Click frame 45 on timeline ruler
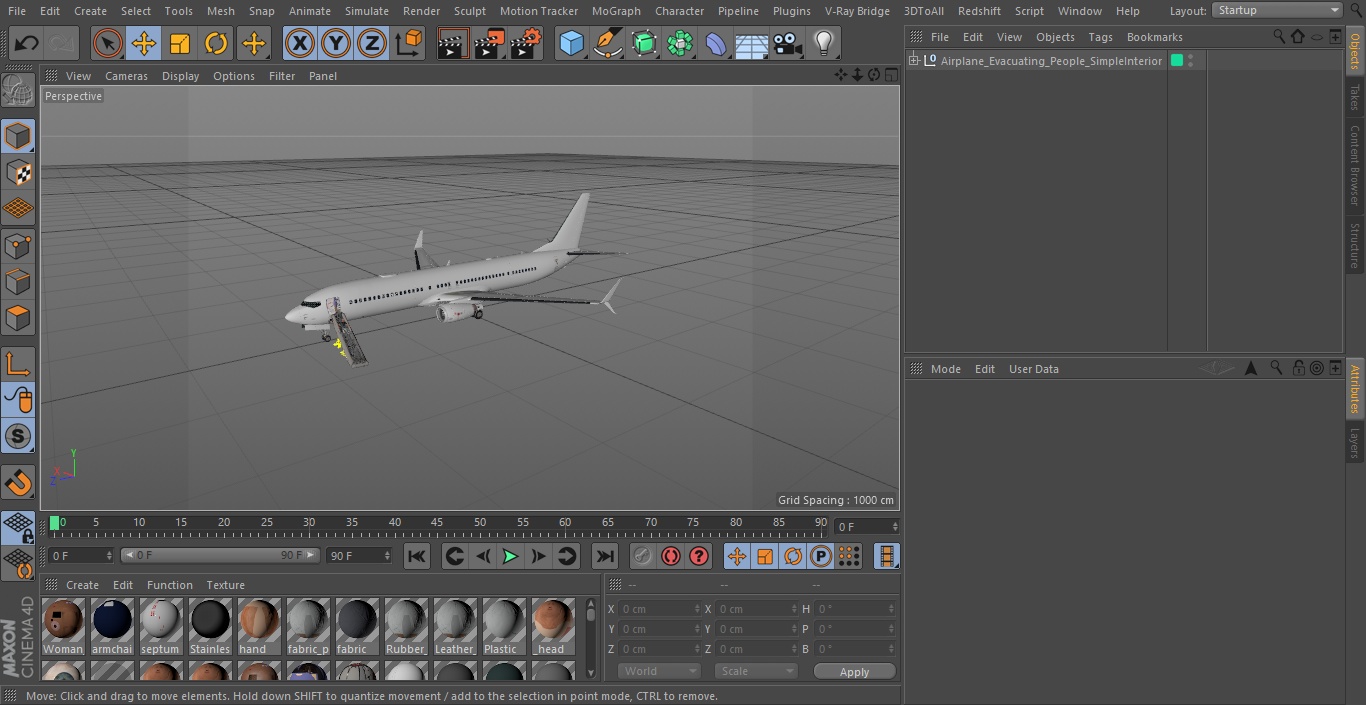This screenshot has height=705, width=1366. pos(437,522)
